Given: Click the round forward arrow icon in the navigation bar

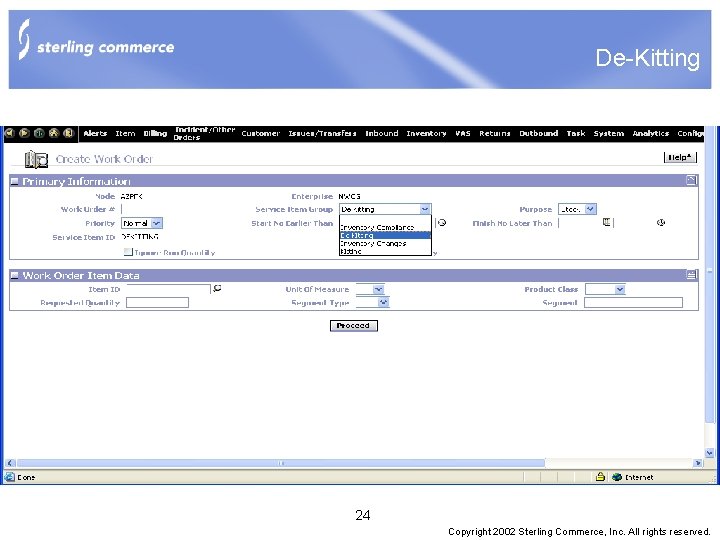Looking at the screenshot, I should pos(24,133).
